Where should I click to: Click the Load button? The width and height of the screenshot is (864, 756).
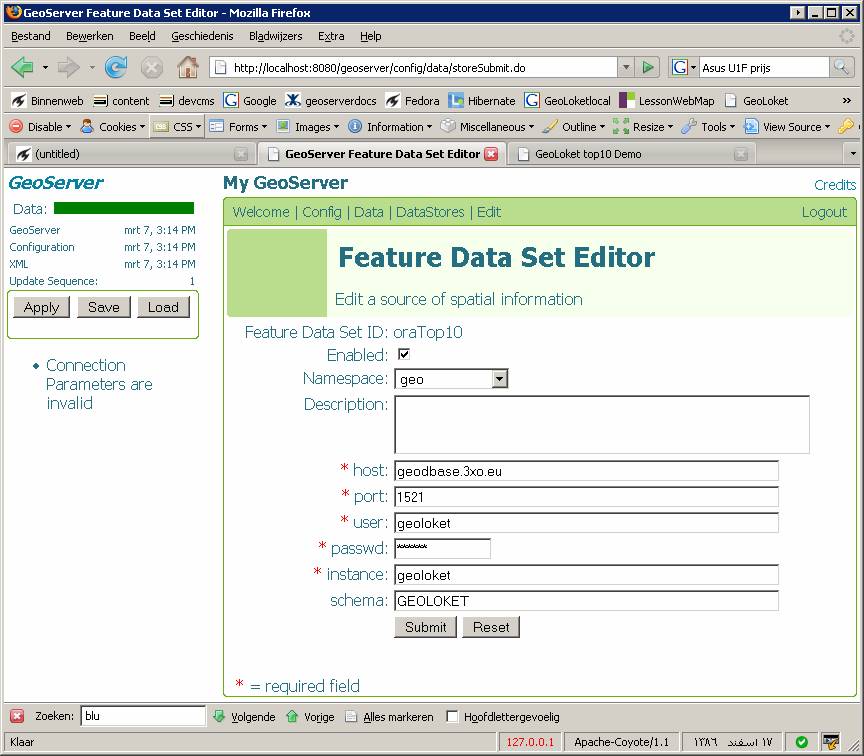click(x=163, y=307)
